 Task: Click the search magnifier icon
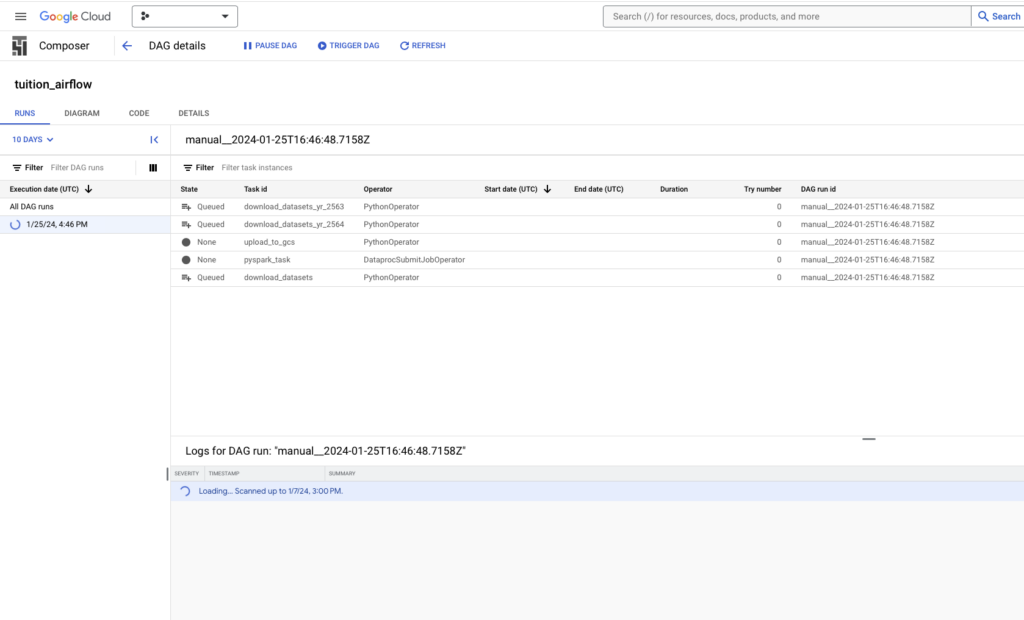[982, 16]
